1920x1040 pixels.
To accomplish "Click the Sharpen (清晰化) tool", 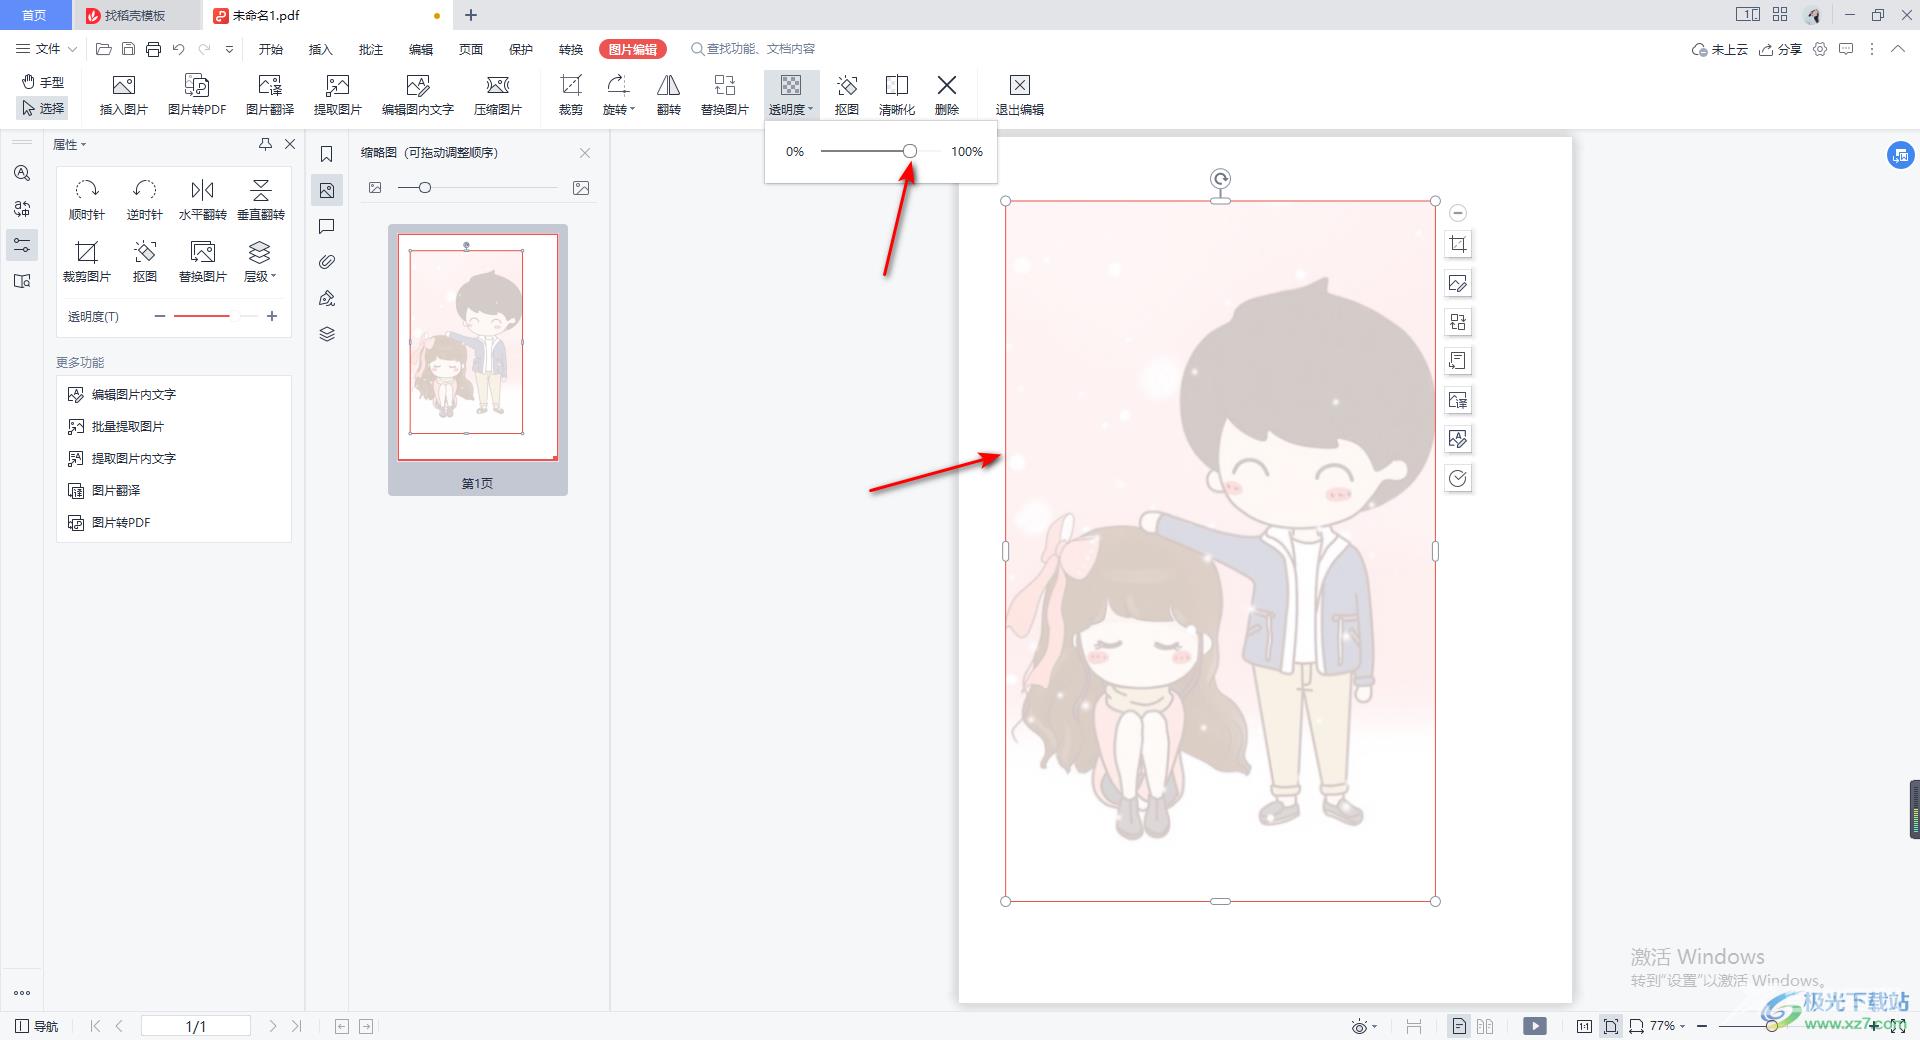I will 897,95.
